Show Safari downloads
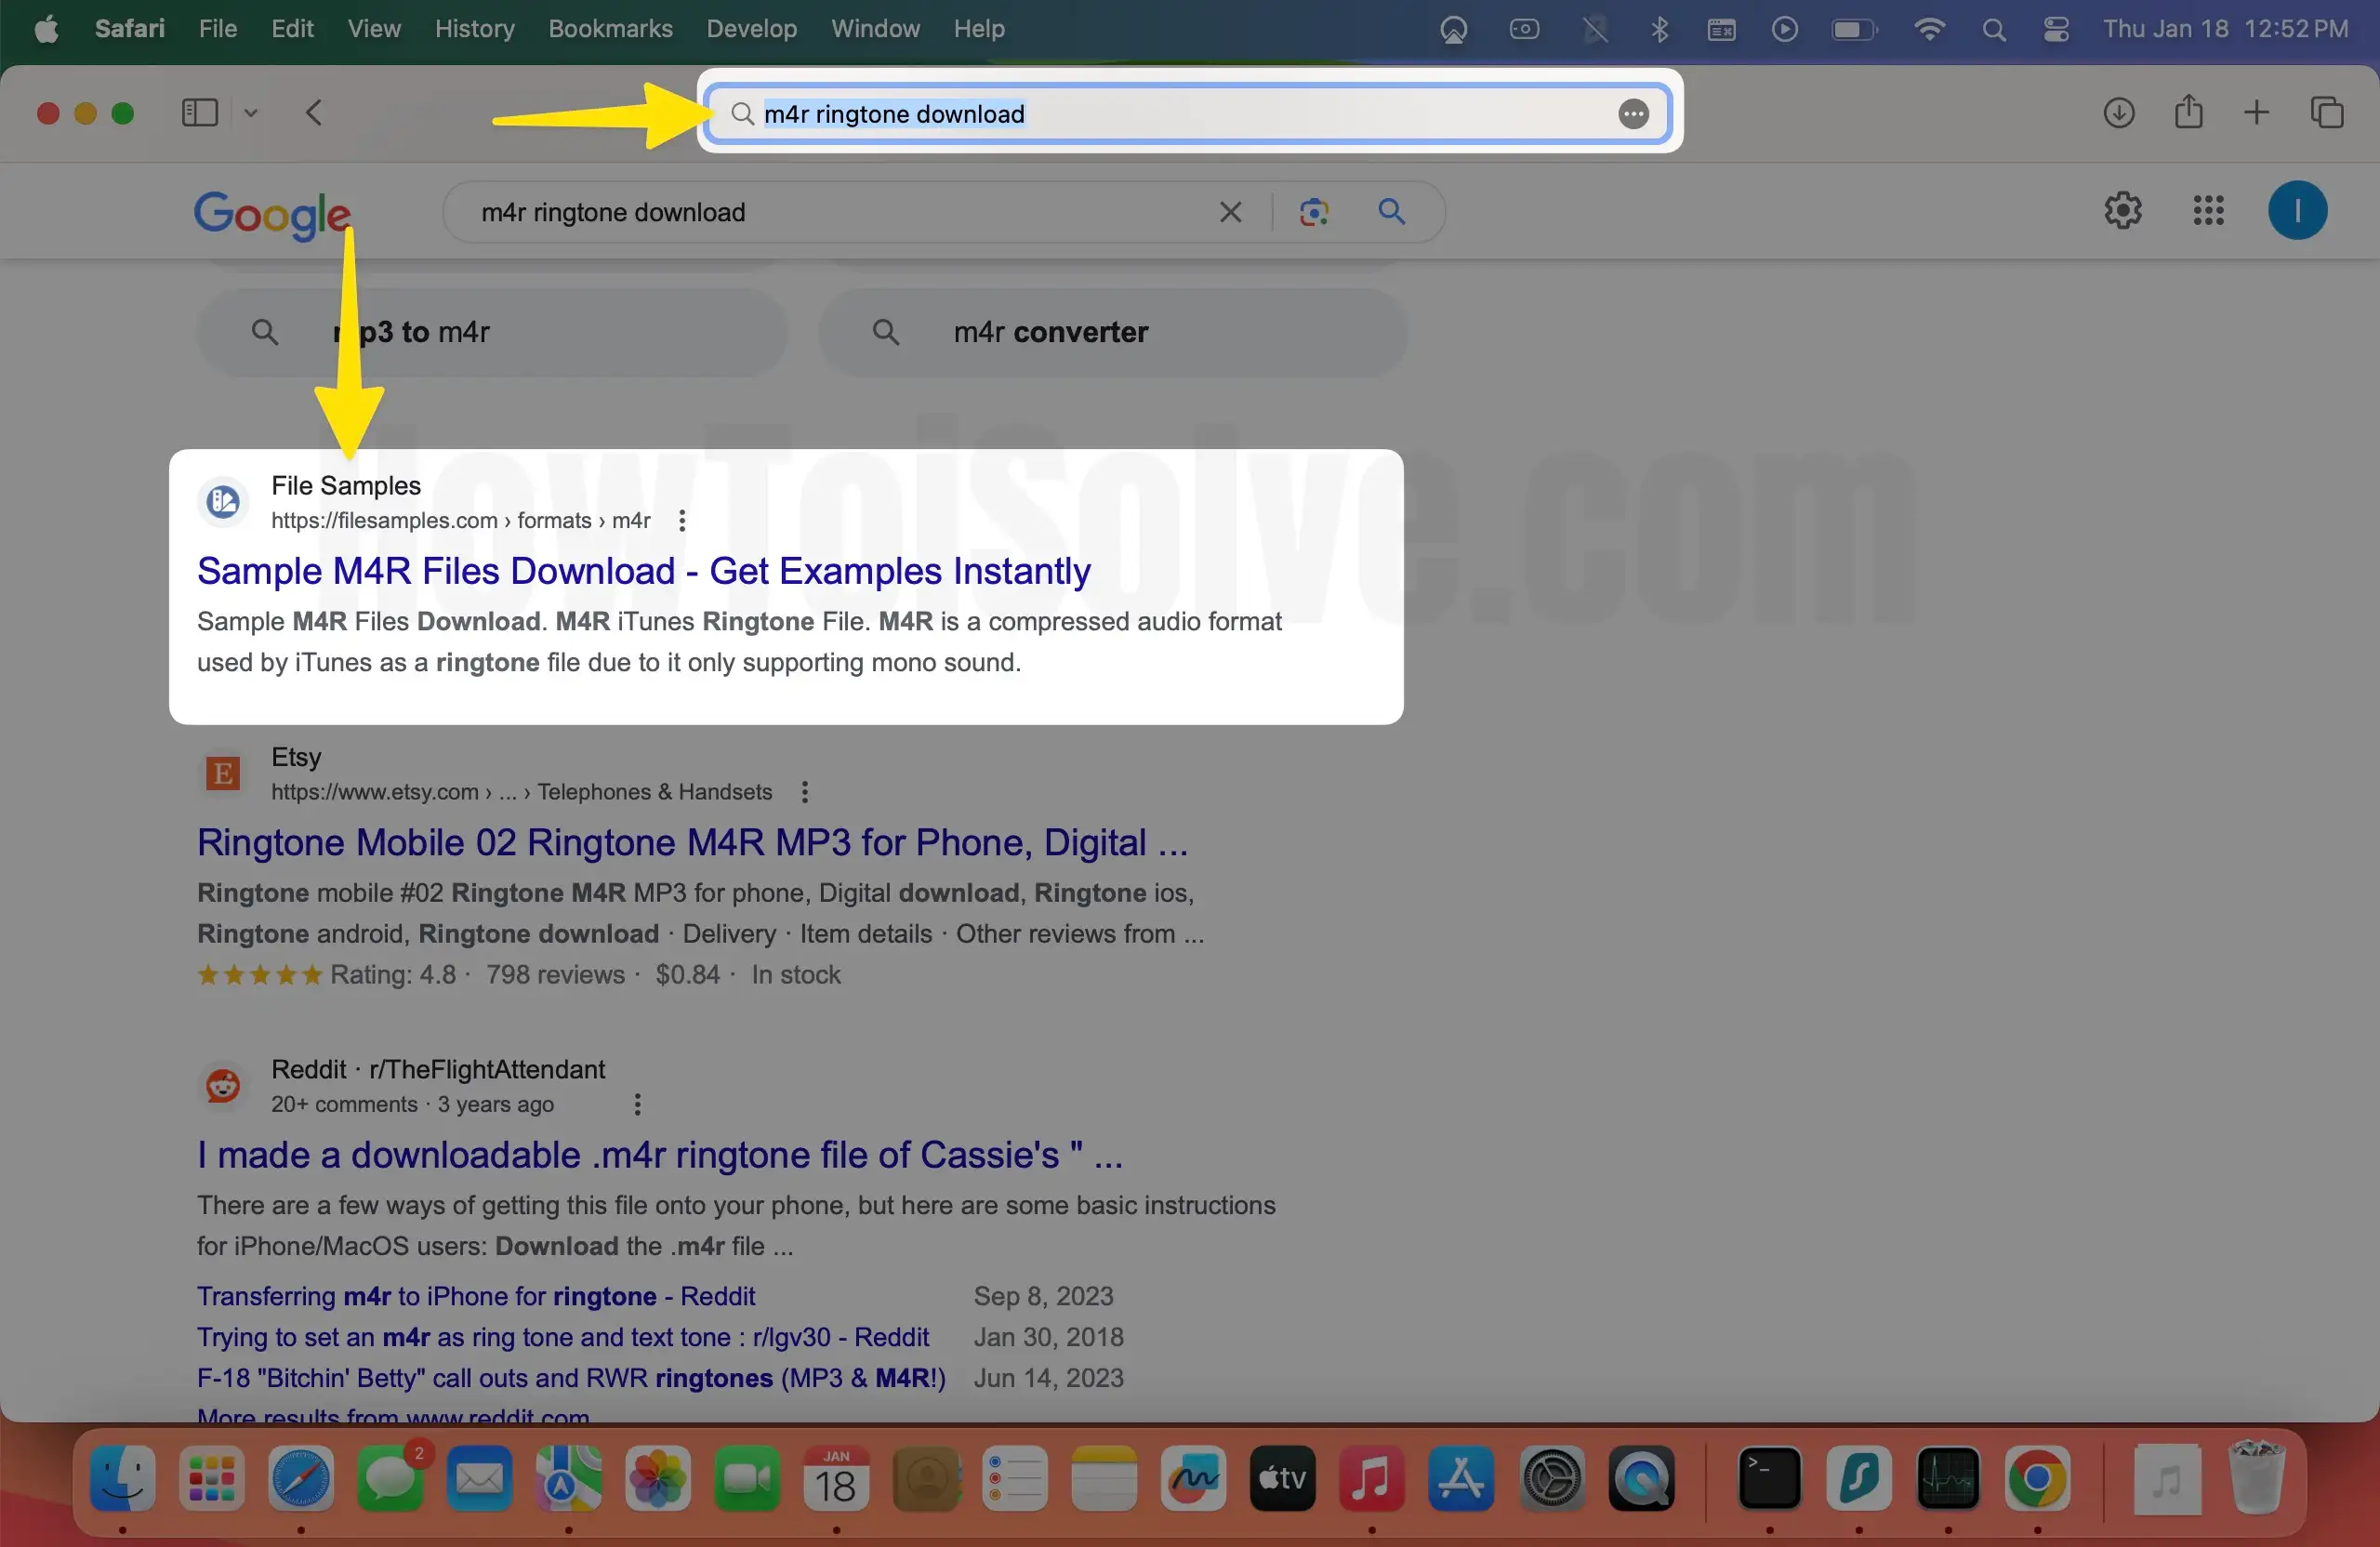This screenshot has width=2380, height=1547. (2118, 113)
